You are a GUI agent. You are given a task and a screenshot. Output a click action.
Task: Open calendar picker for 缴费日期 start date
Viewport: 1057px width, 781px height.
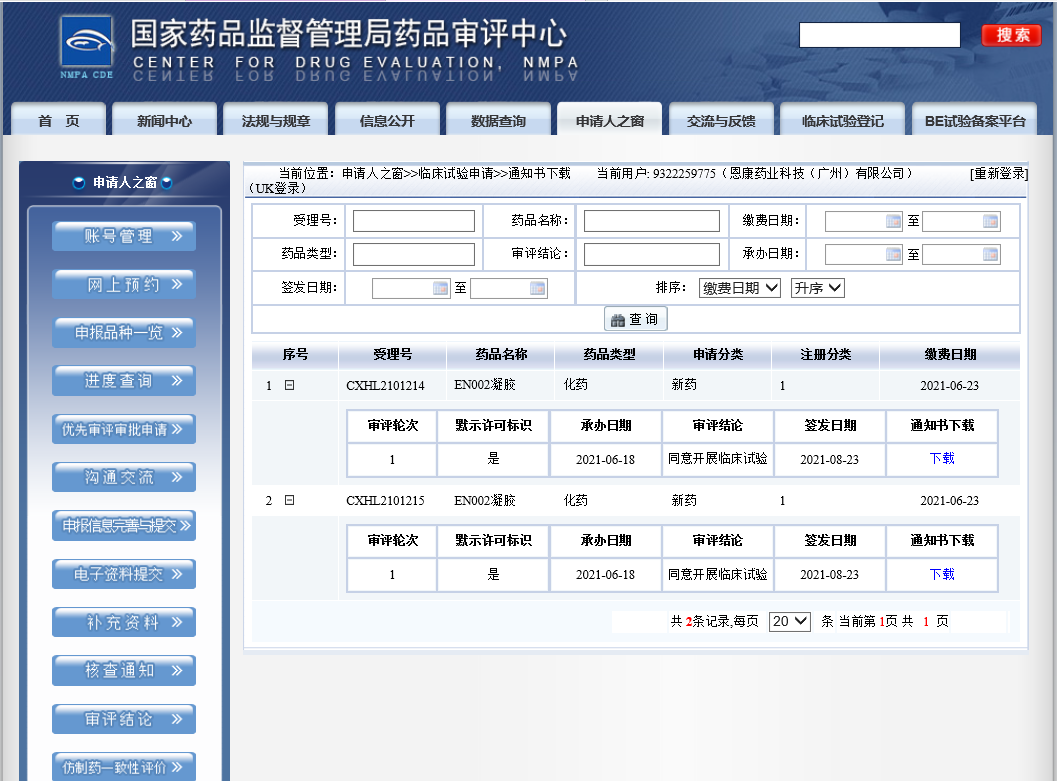coord(893,222)
